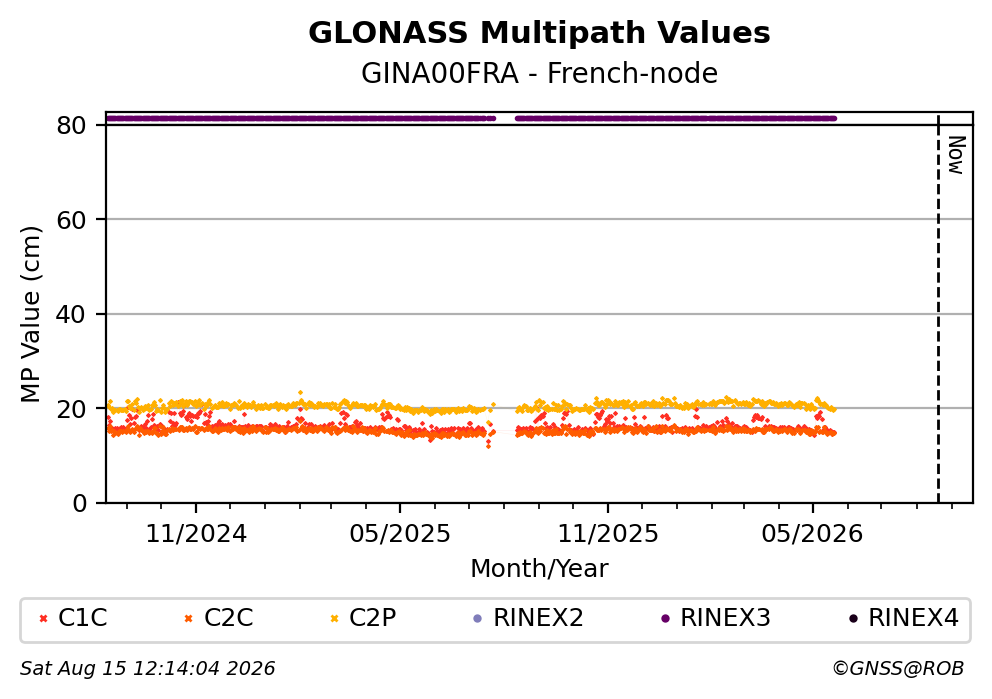Click the RINEX4 dark legend dot
The image size is (992, 699).
tap(853, 619)
